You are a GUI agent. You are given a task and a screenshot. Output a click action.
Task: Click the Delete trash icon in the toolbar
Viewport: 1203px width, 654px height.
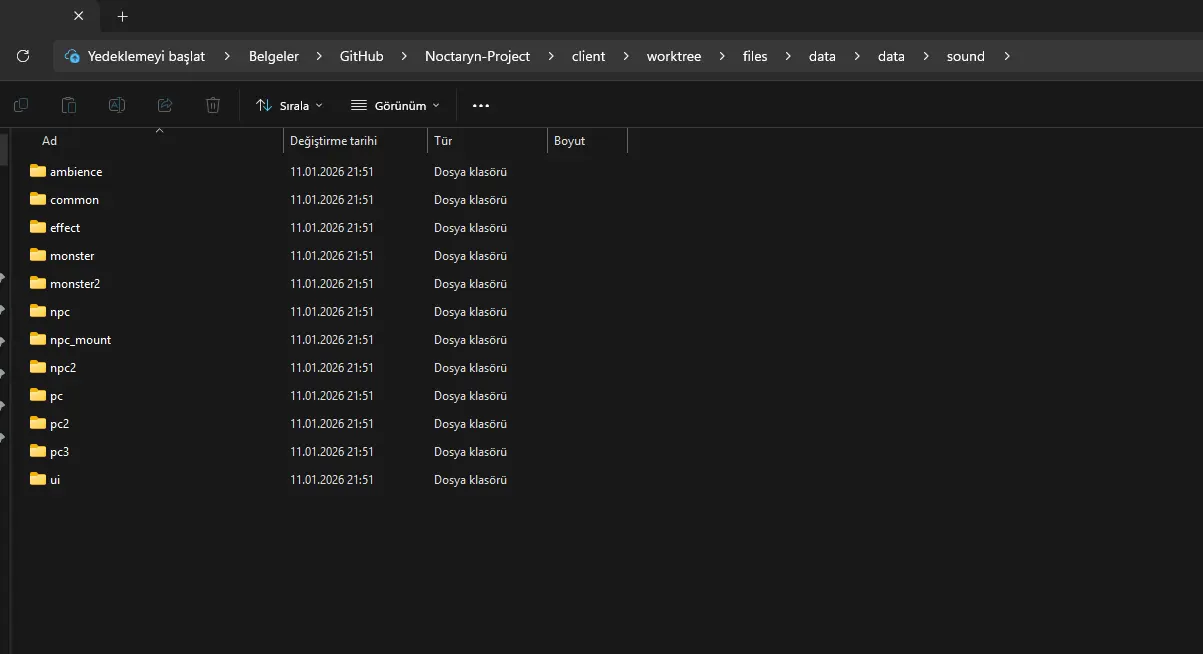coord(213,105)
